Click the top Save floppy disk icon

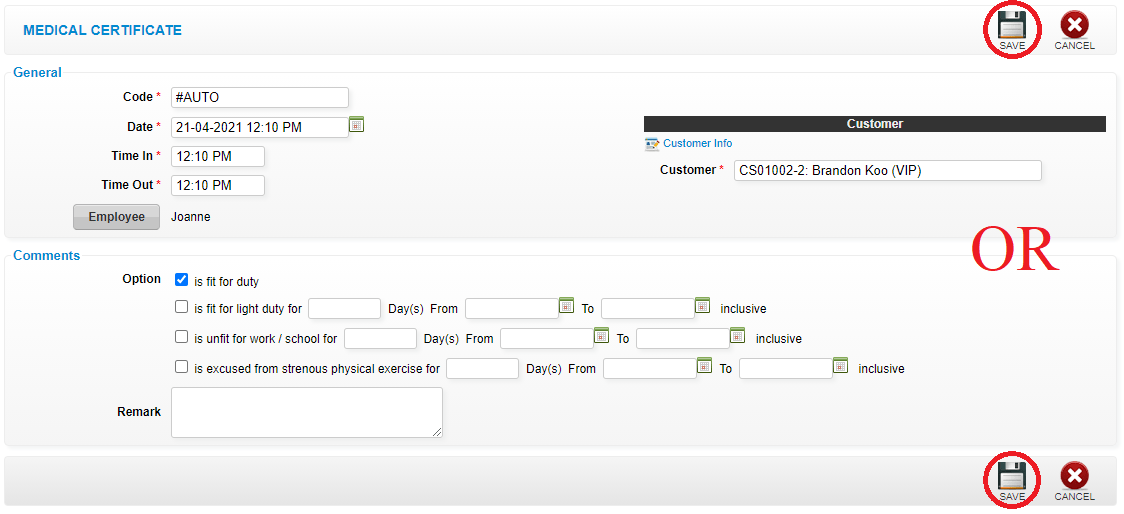1012,25
